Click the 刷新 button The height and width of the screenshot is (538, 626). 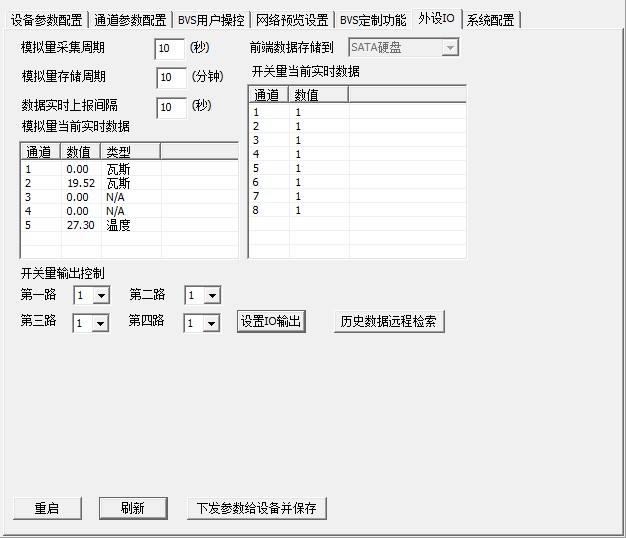[132, 508]
